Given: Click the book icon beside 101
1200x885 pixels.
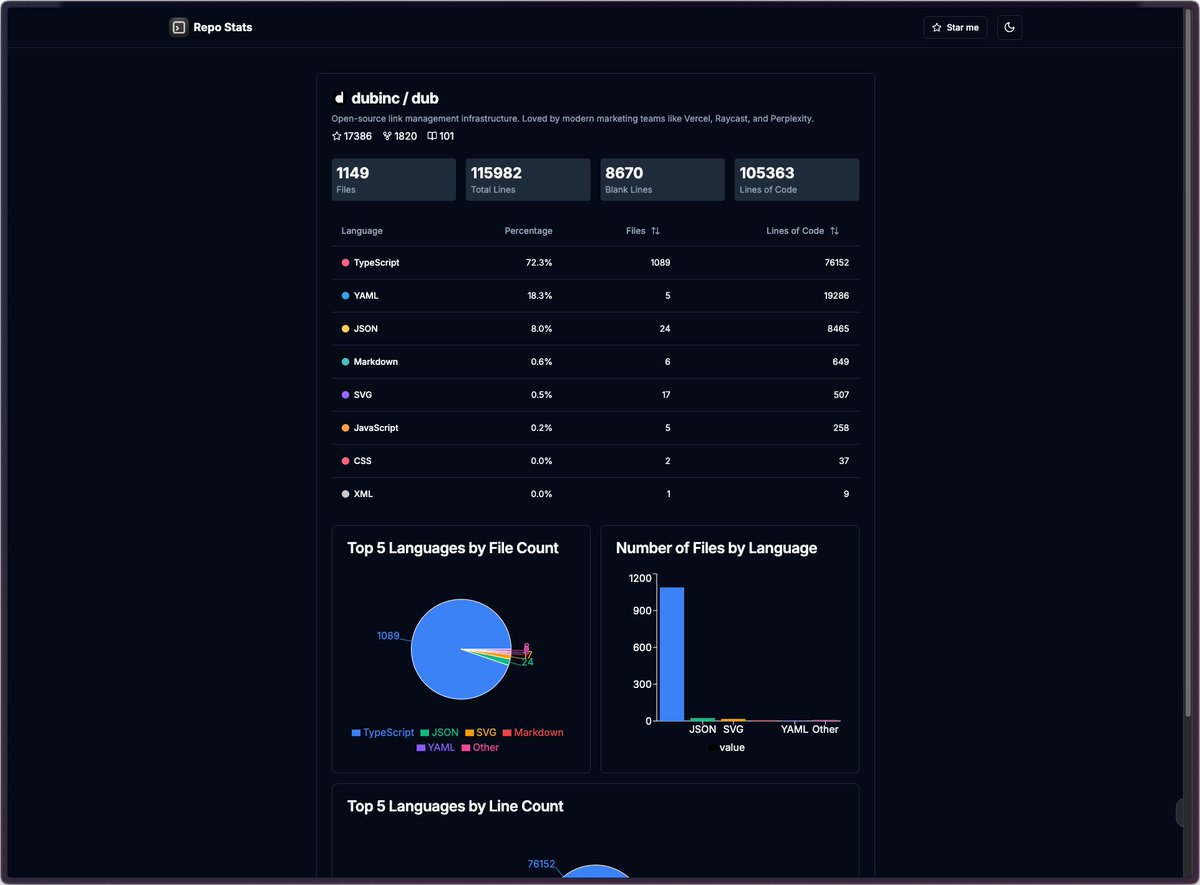Looking at the screenshot, I should (x=432, y=136).
